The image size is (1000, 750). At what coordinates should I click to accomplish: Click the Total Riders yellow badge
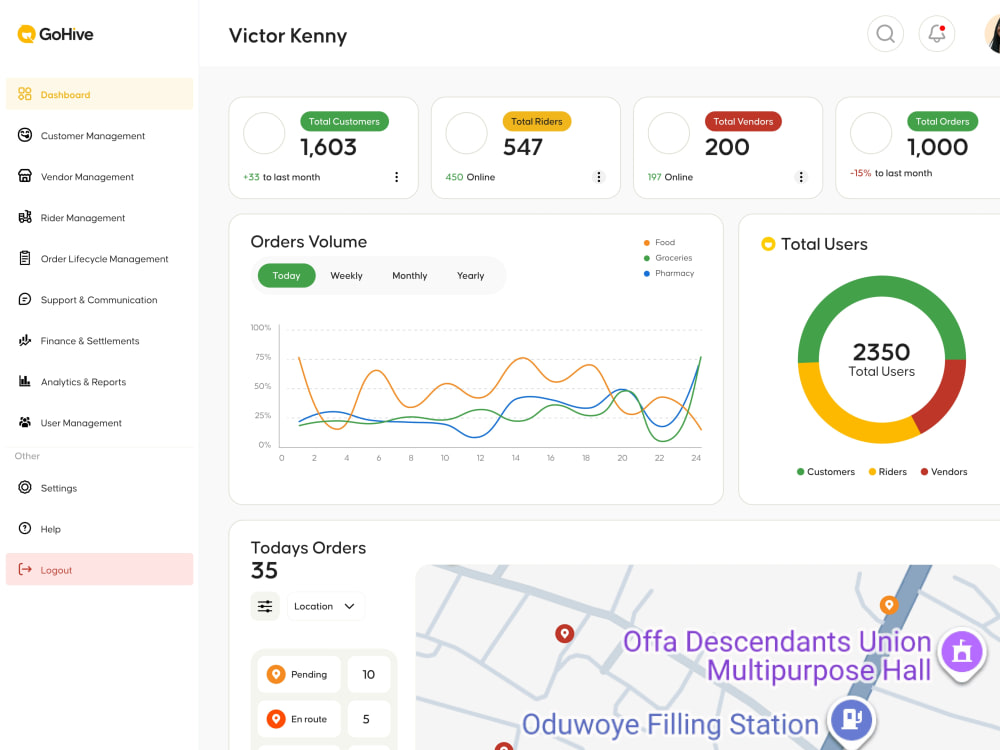click(x=536, y=121)
